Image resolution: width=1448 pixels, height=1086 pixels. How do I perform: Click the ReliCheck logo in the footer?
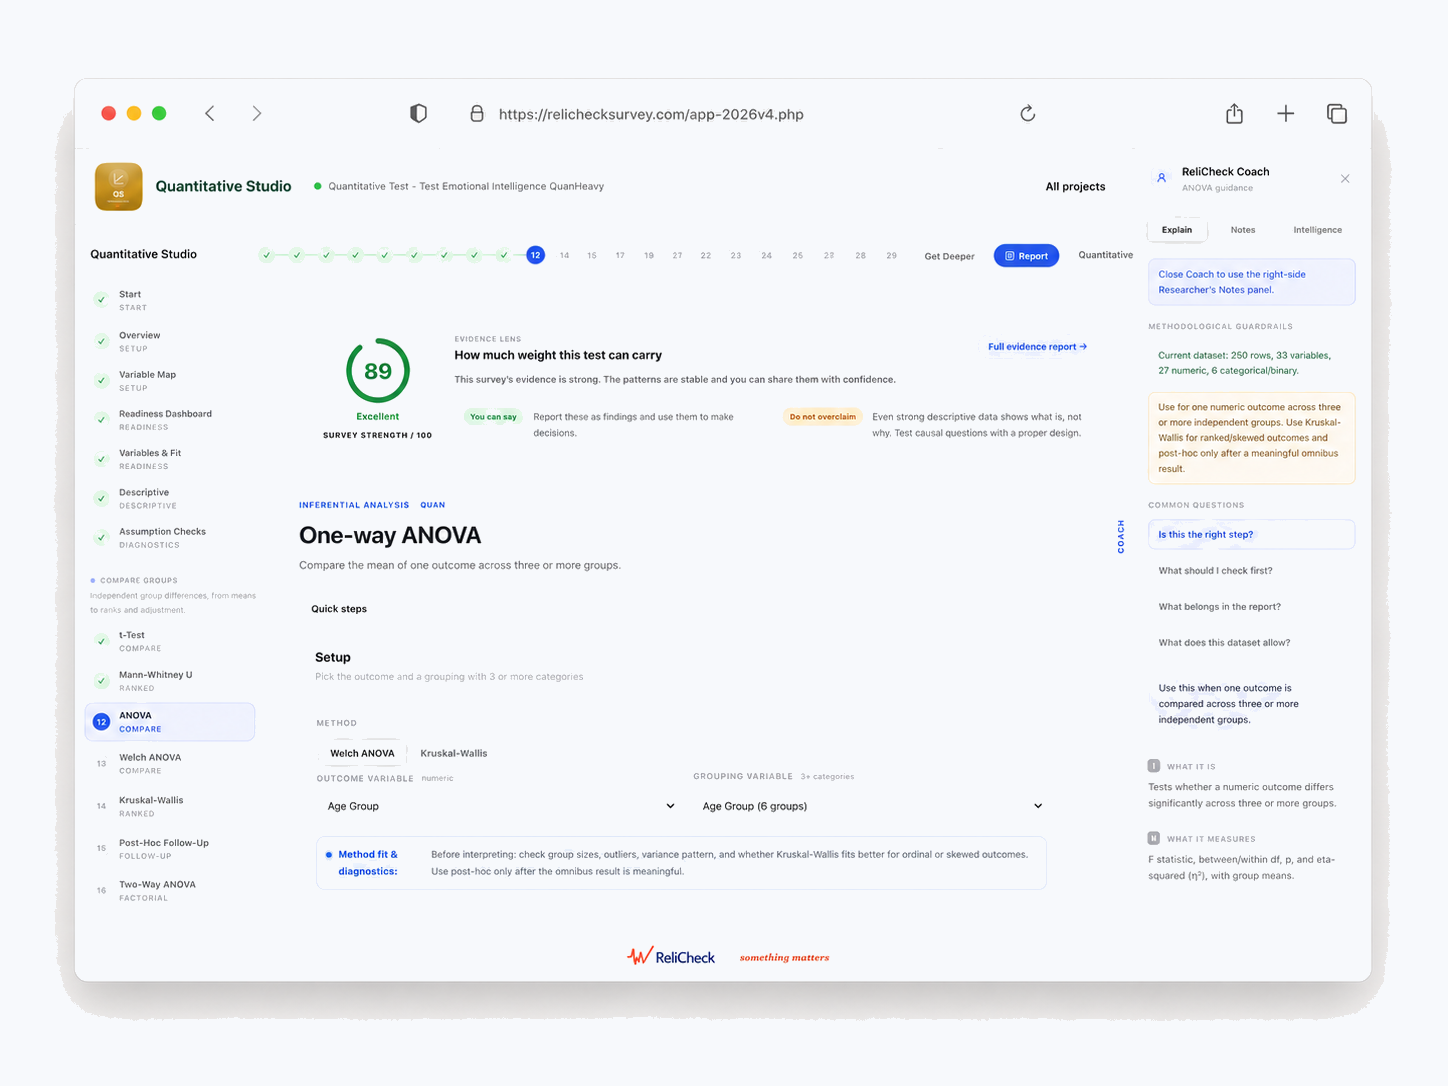tap(671, 957)
